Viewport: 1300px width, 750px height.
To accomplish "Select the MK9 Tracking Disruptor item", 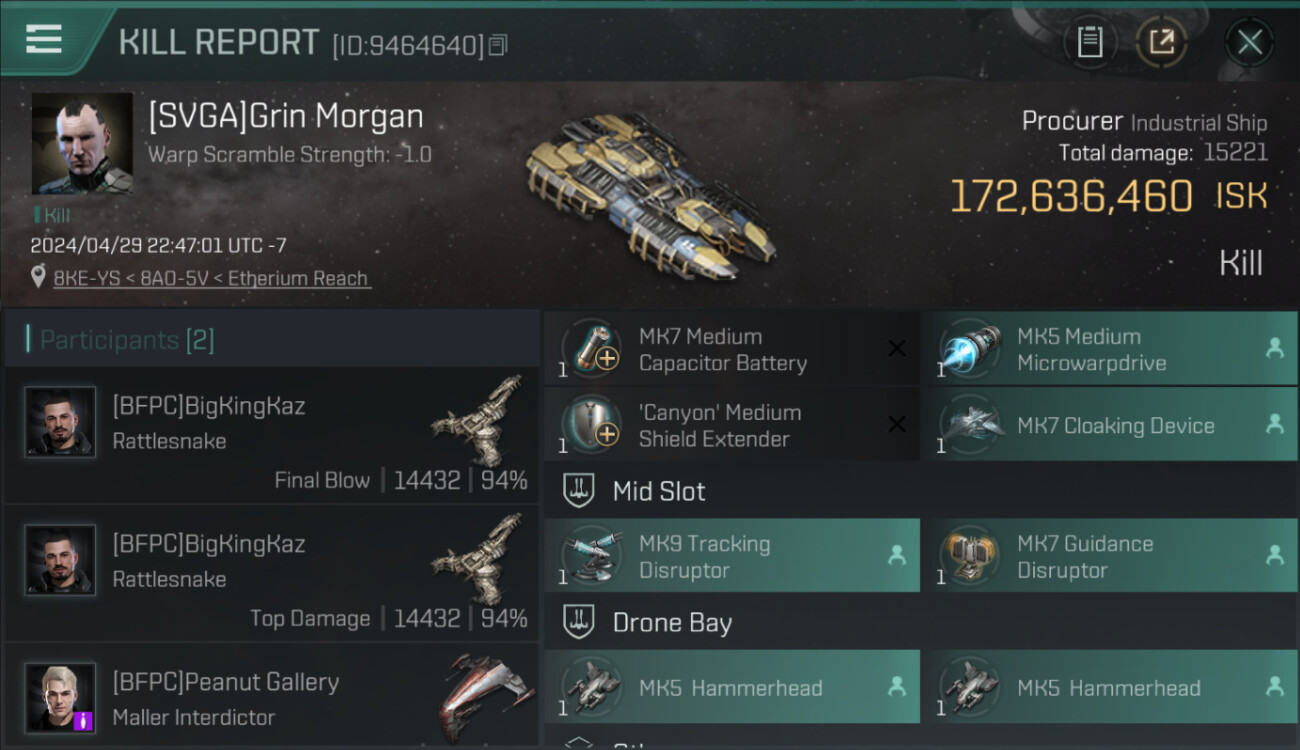I will pyautogui.click(x=731, y=556).
